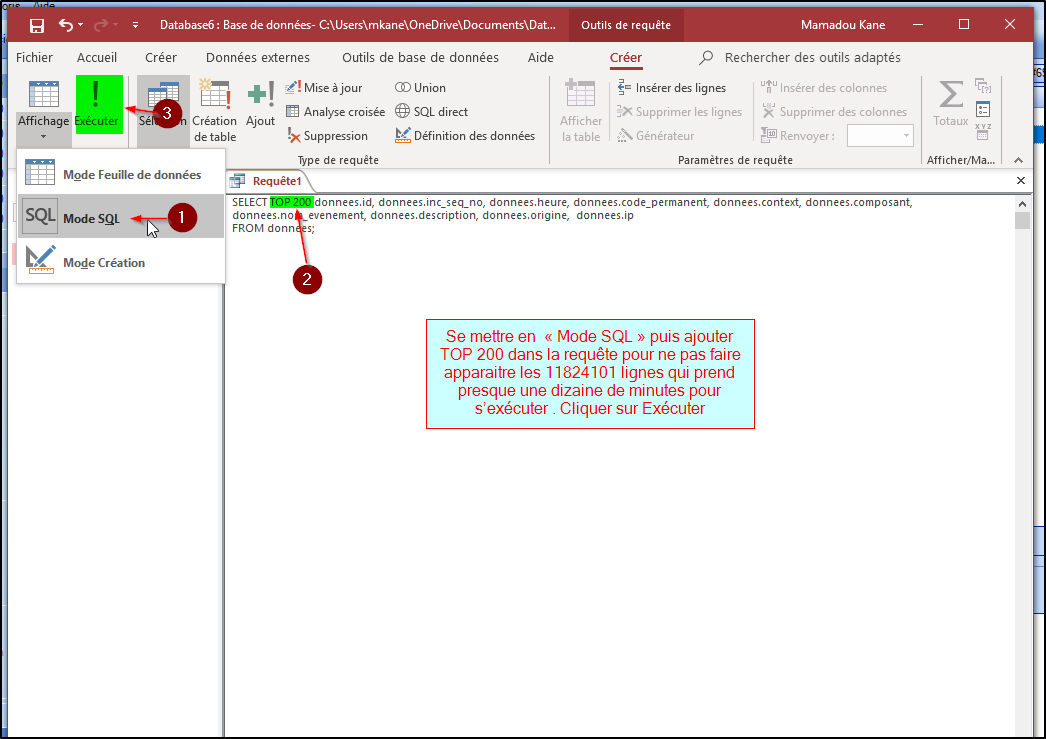Viewport: 1046px width, 739px height.
Task: Click Définition des données query option
Action: [x=465, y=136]
